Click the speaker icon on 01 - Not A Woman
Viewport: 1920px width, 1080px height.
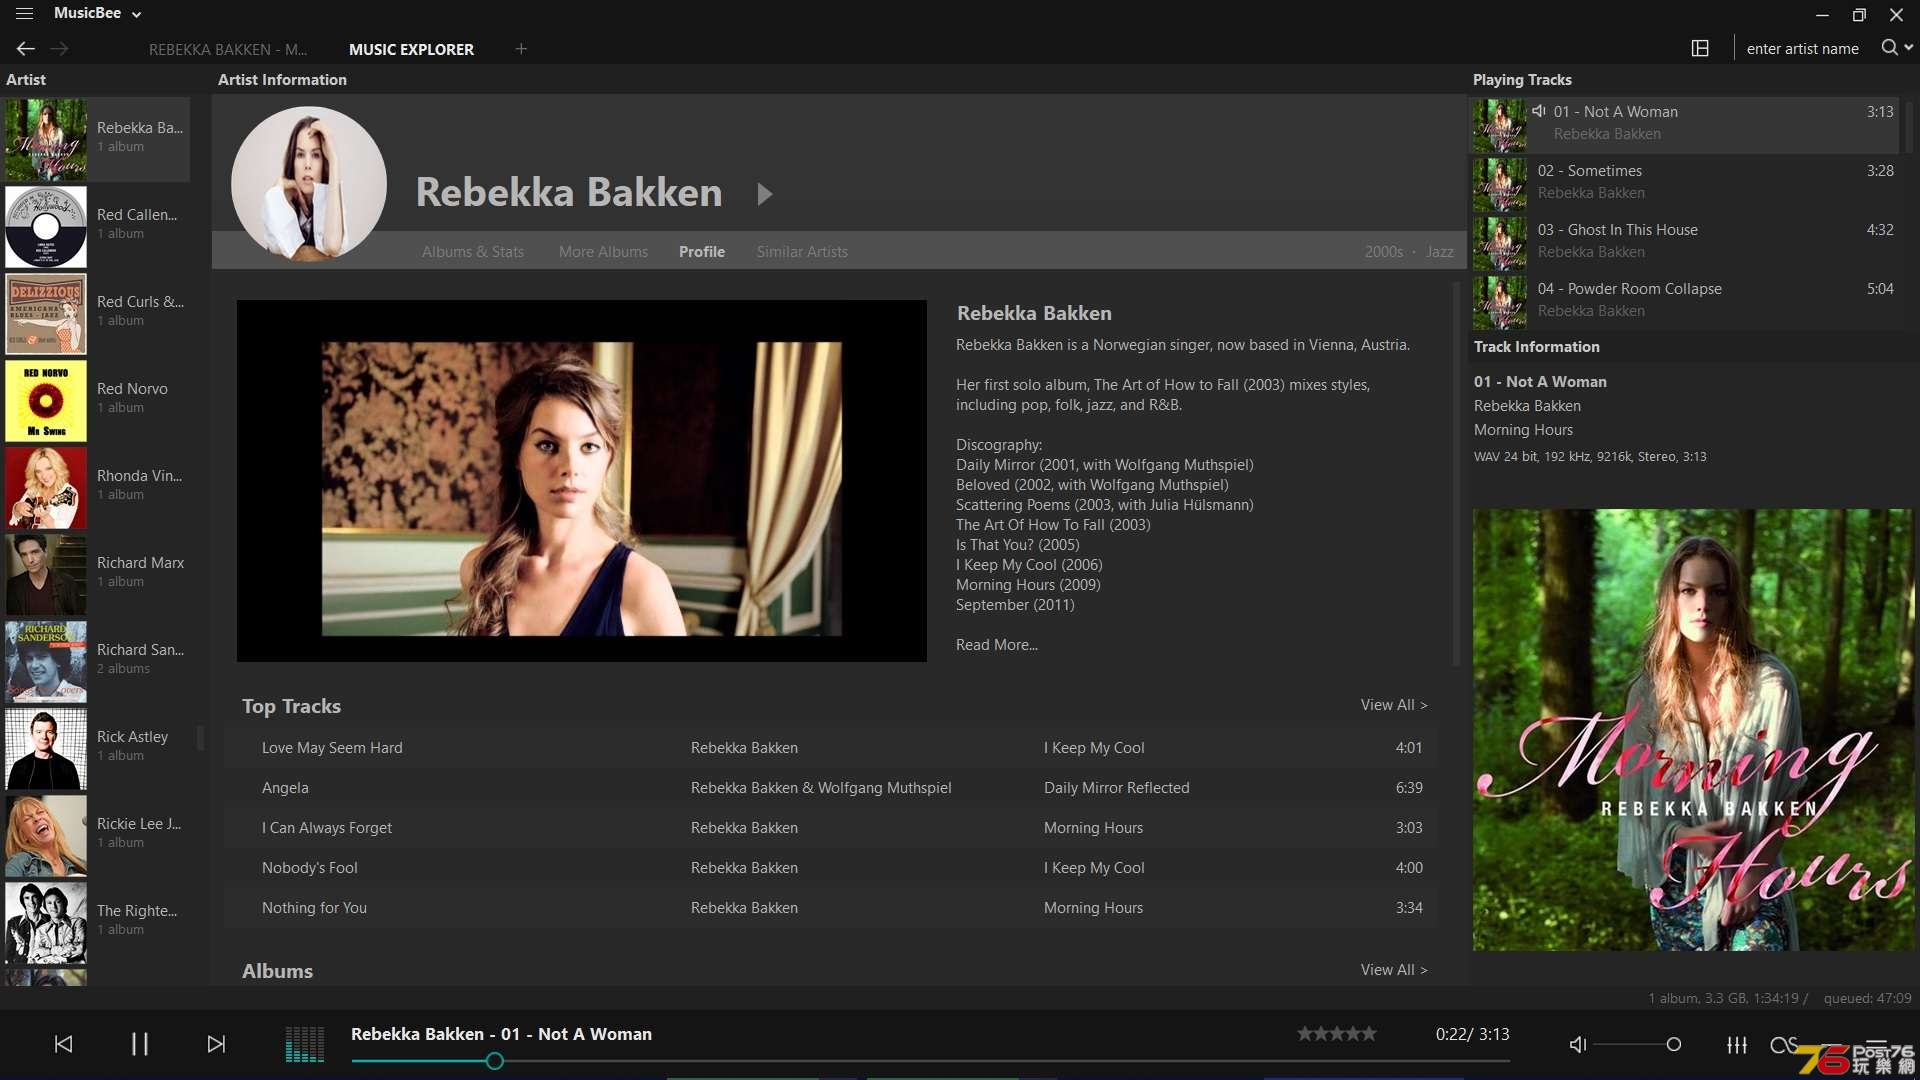click(1539, 111)
